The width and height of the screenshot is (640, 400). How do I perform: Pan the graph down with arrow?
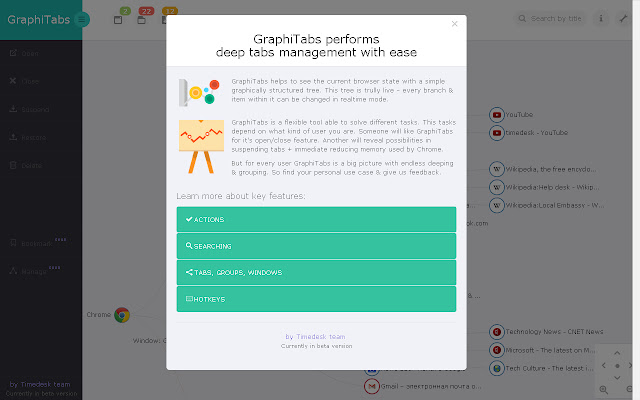pyautogui.click(x=617, y=378)
